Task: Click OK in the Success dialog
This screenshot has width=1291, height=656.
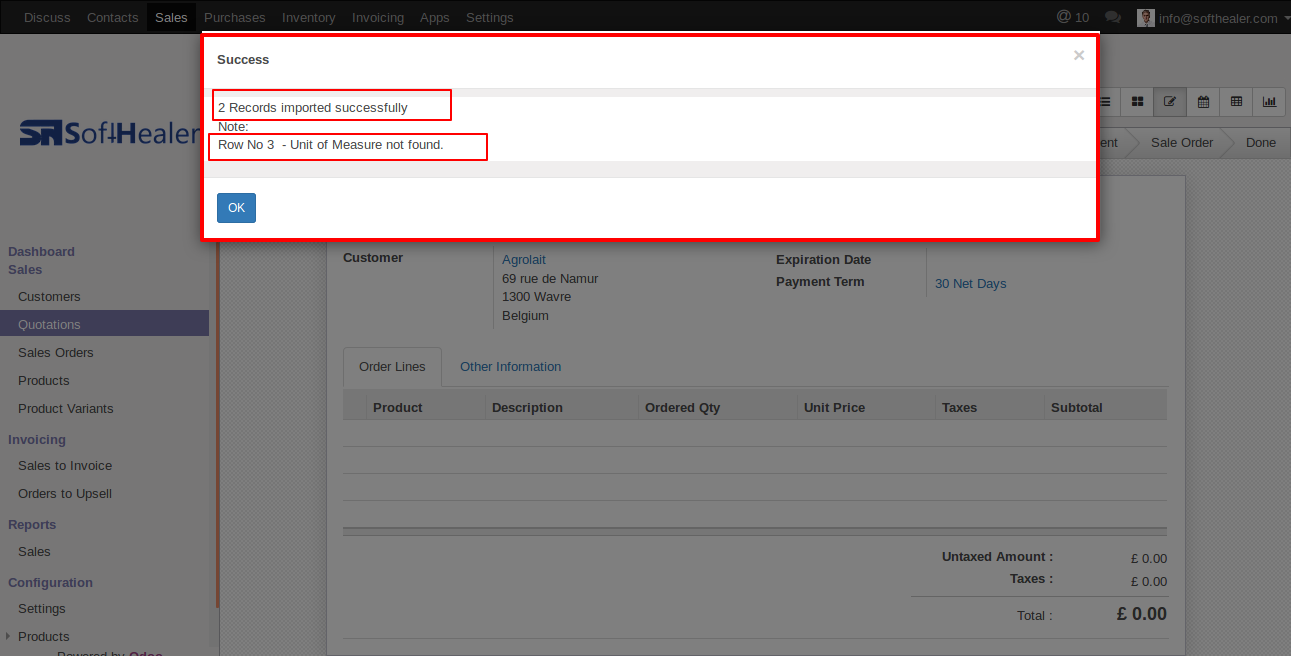Action: pyautogui.click(x=236, y=208)
